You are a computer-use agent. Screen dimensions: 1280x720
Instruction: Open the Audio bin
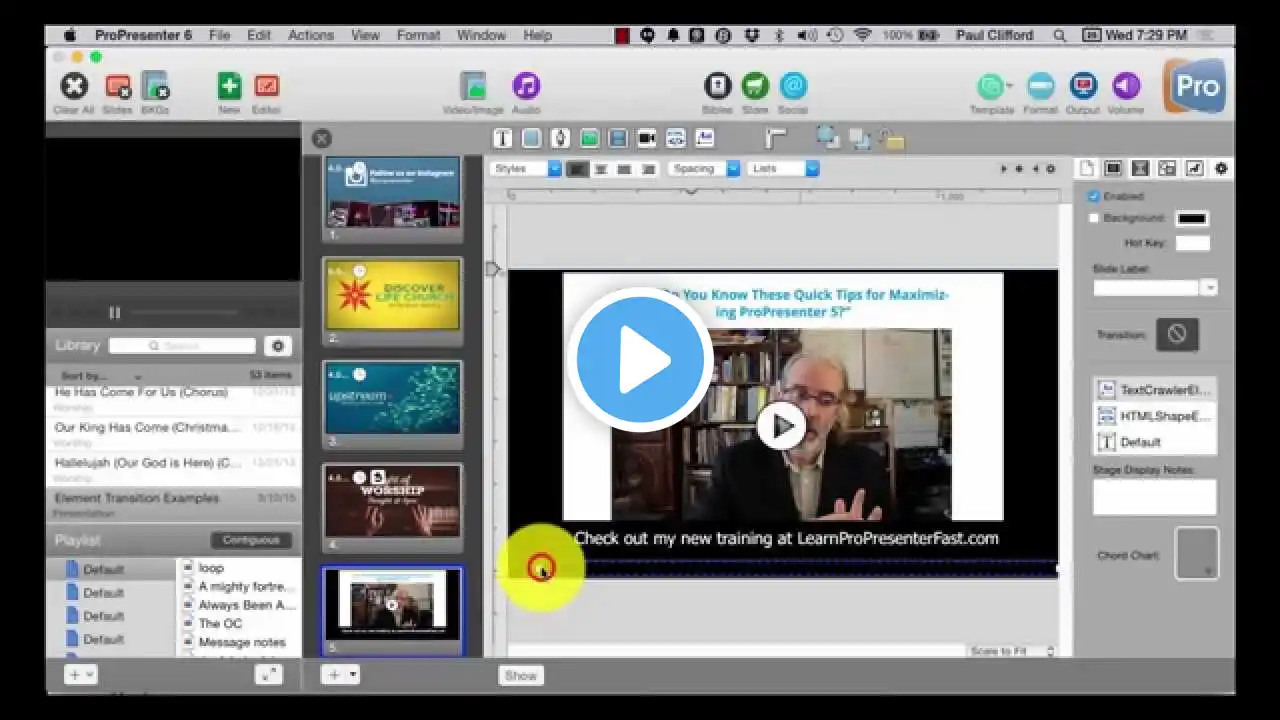[526, 87]
